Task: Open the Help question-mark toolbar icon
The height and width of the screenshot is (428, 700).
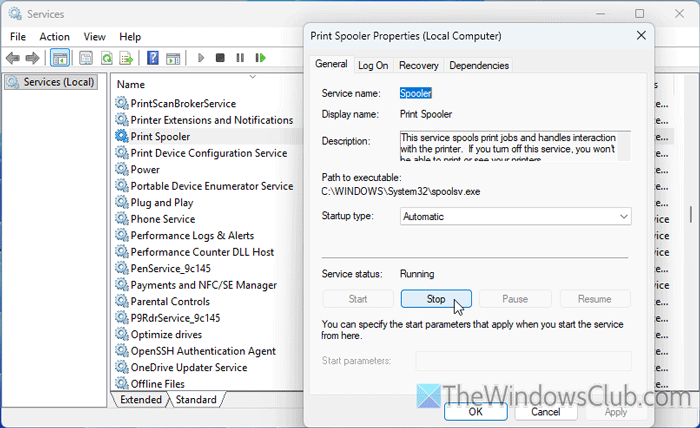Action: pos(153,58)
